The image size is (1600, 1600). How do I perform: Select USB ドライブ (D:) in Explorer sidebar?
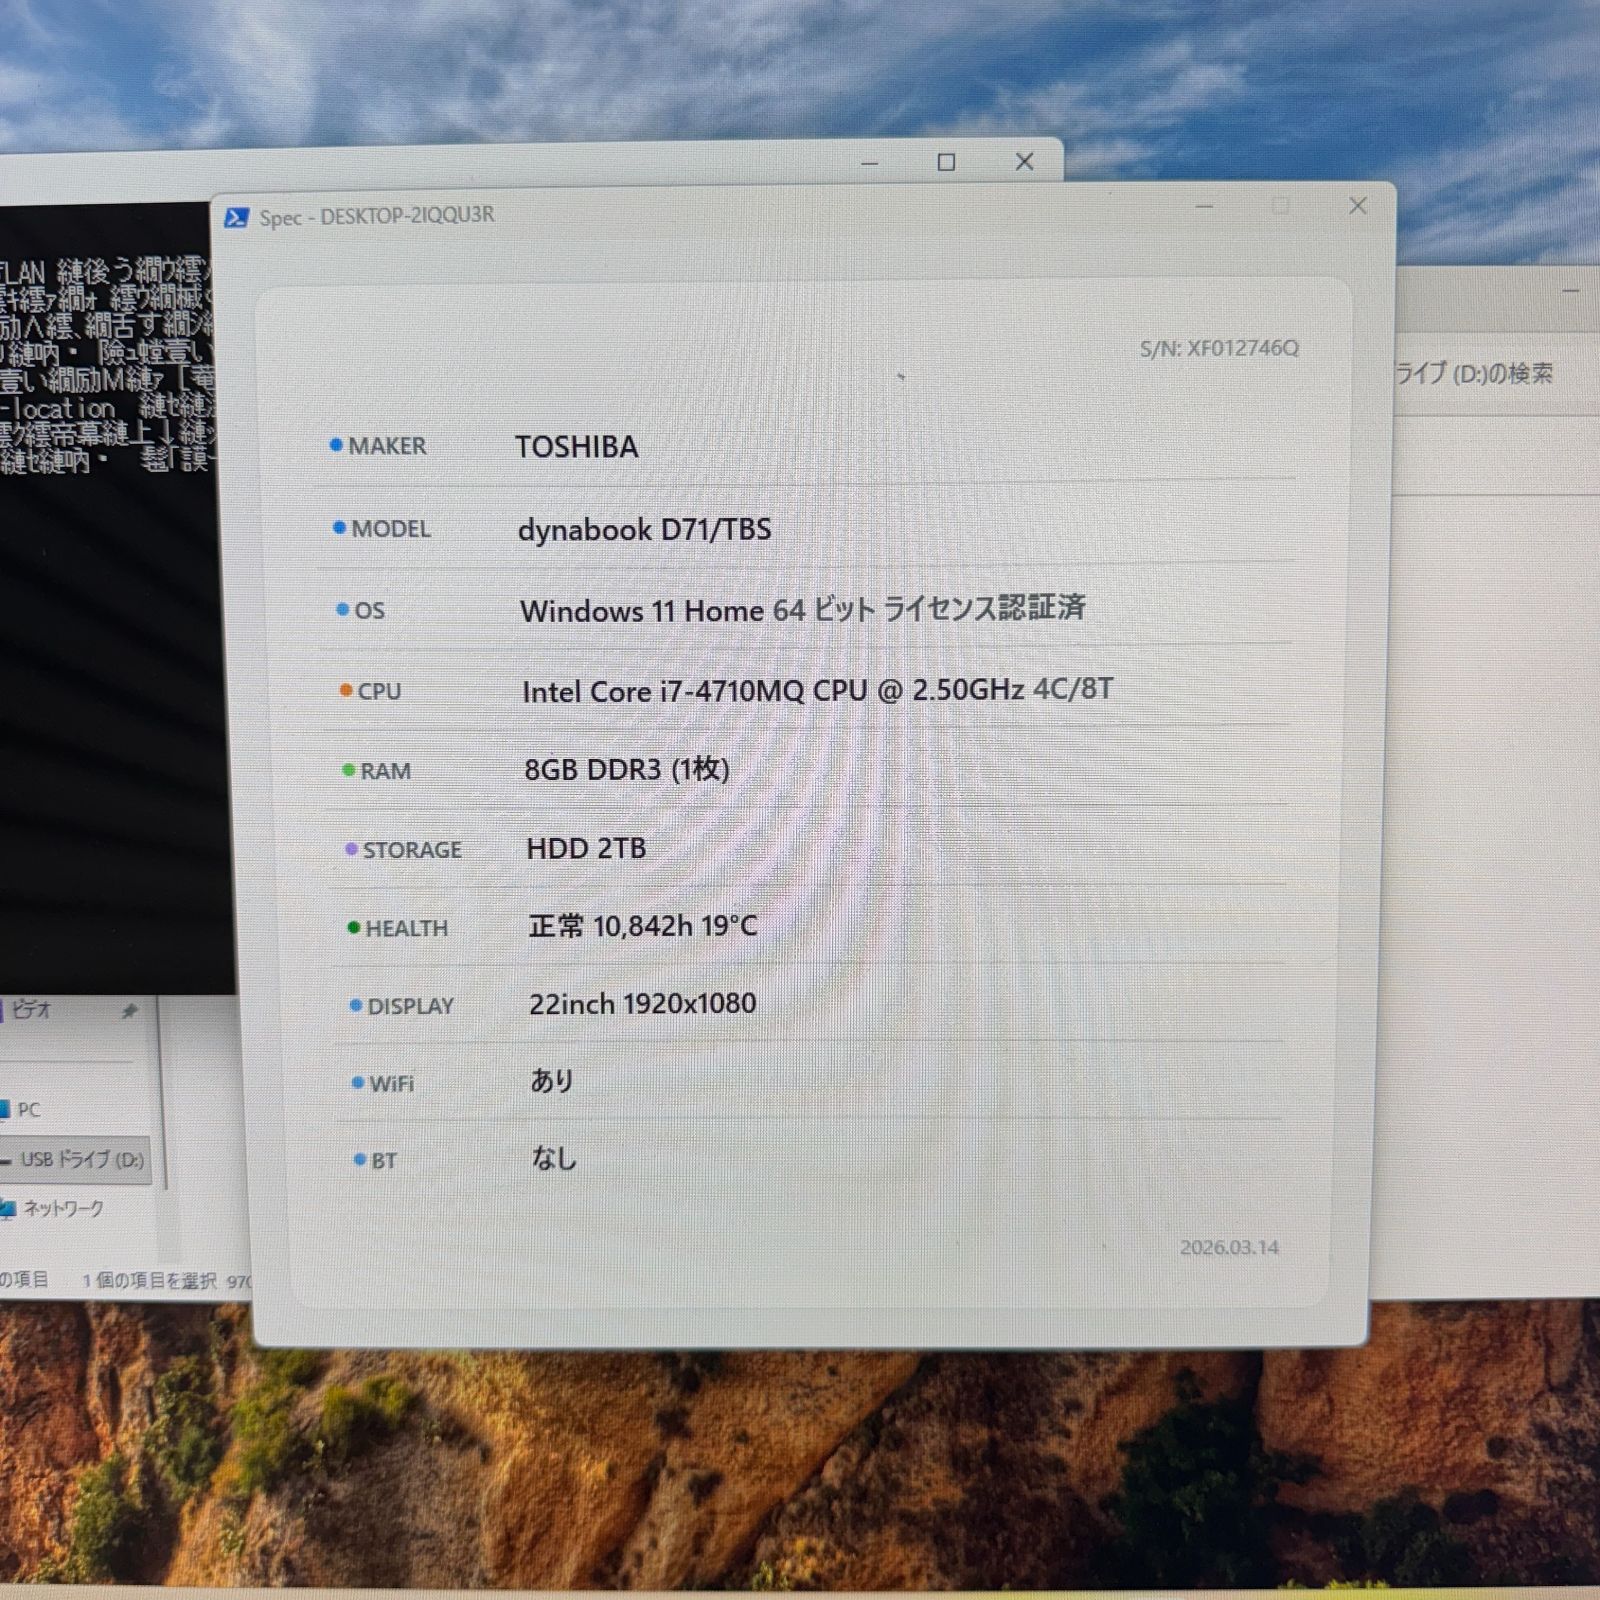pyautogui.click(x=76, y=1160)
